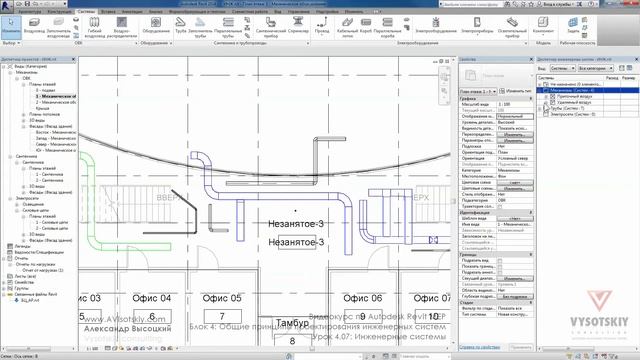The image size is (640, 360).
Task: Collapse the Идентификация properties section
Action: point(531,213)
